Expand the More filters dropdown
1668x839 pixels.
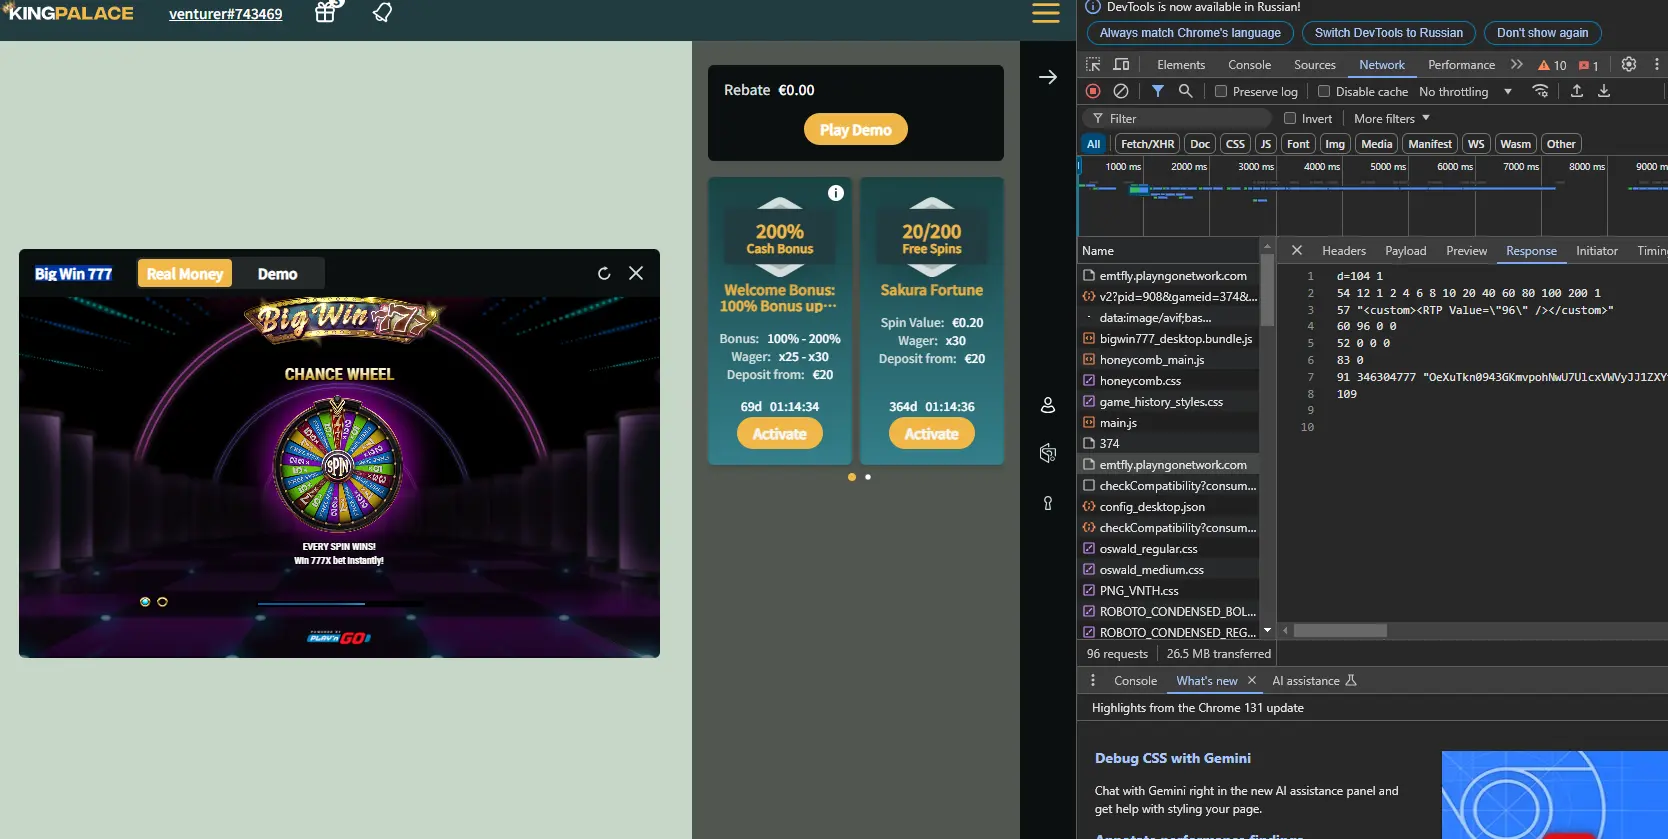point(1392,118)
